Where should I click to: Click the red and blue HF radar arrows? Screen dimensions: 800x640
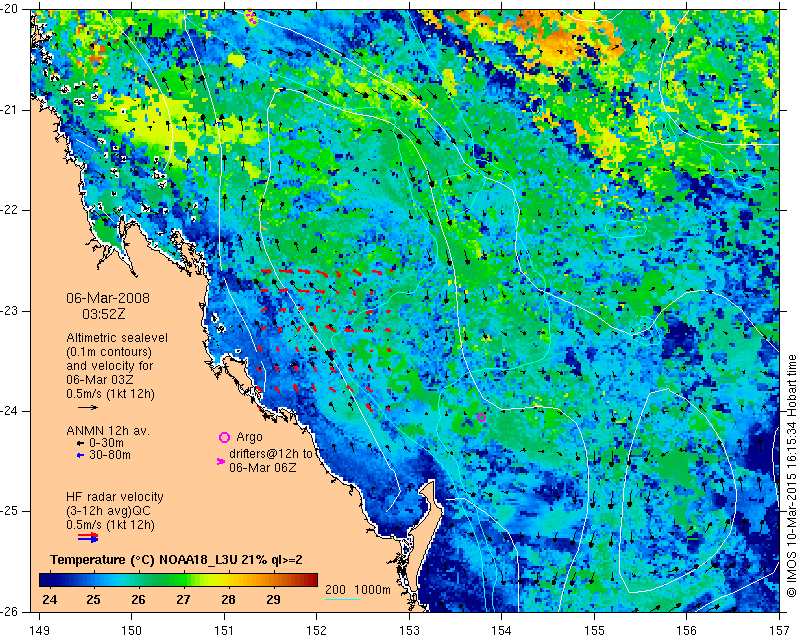(x=88, y=537)
